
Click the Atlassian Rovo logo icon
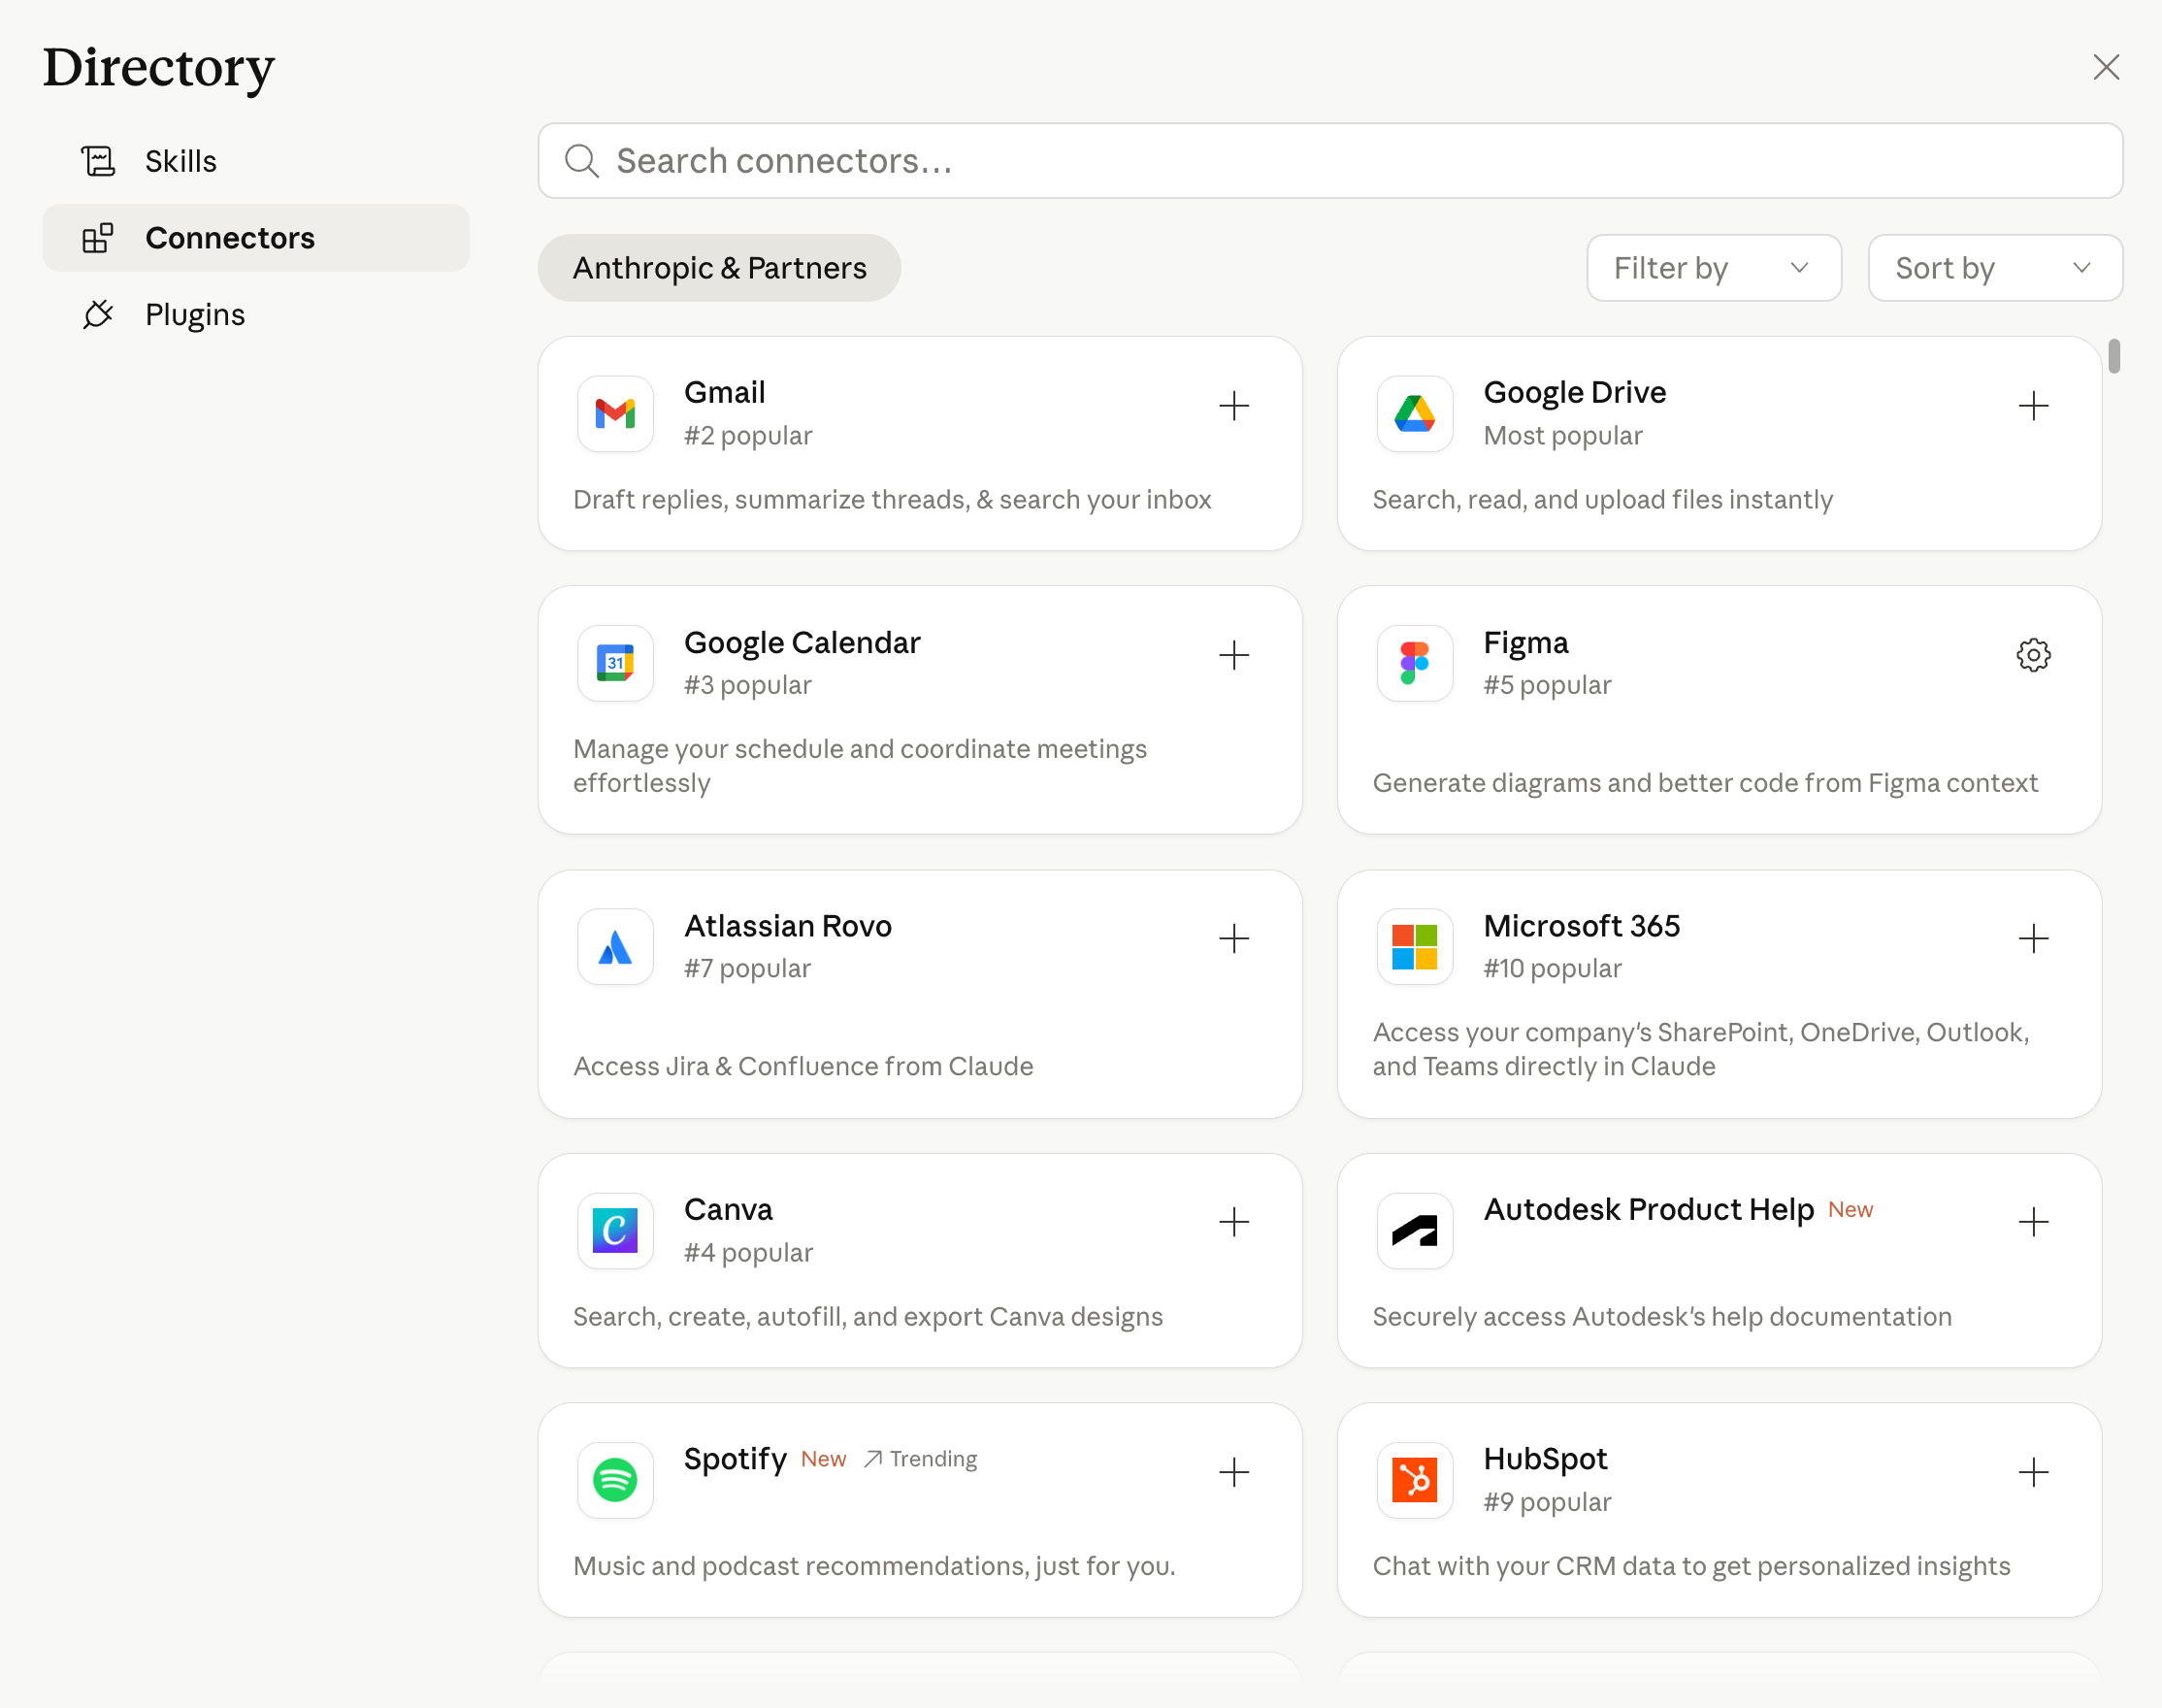pyautogui.click(x=615, y=947)
